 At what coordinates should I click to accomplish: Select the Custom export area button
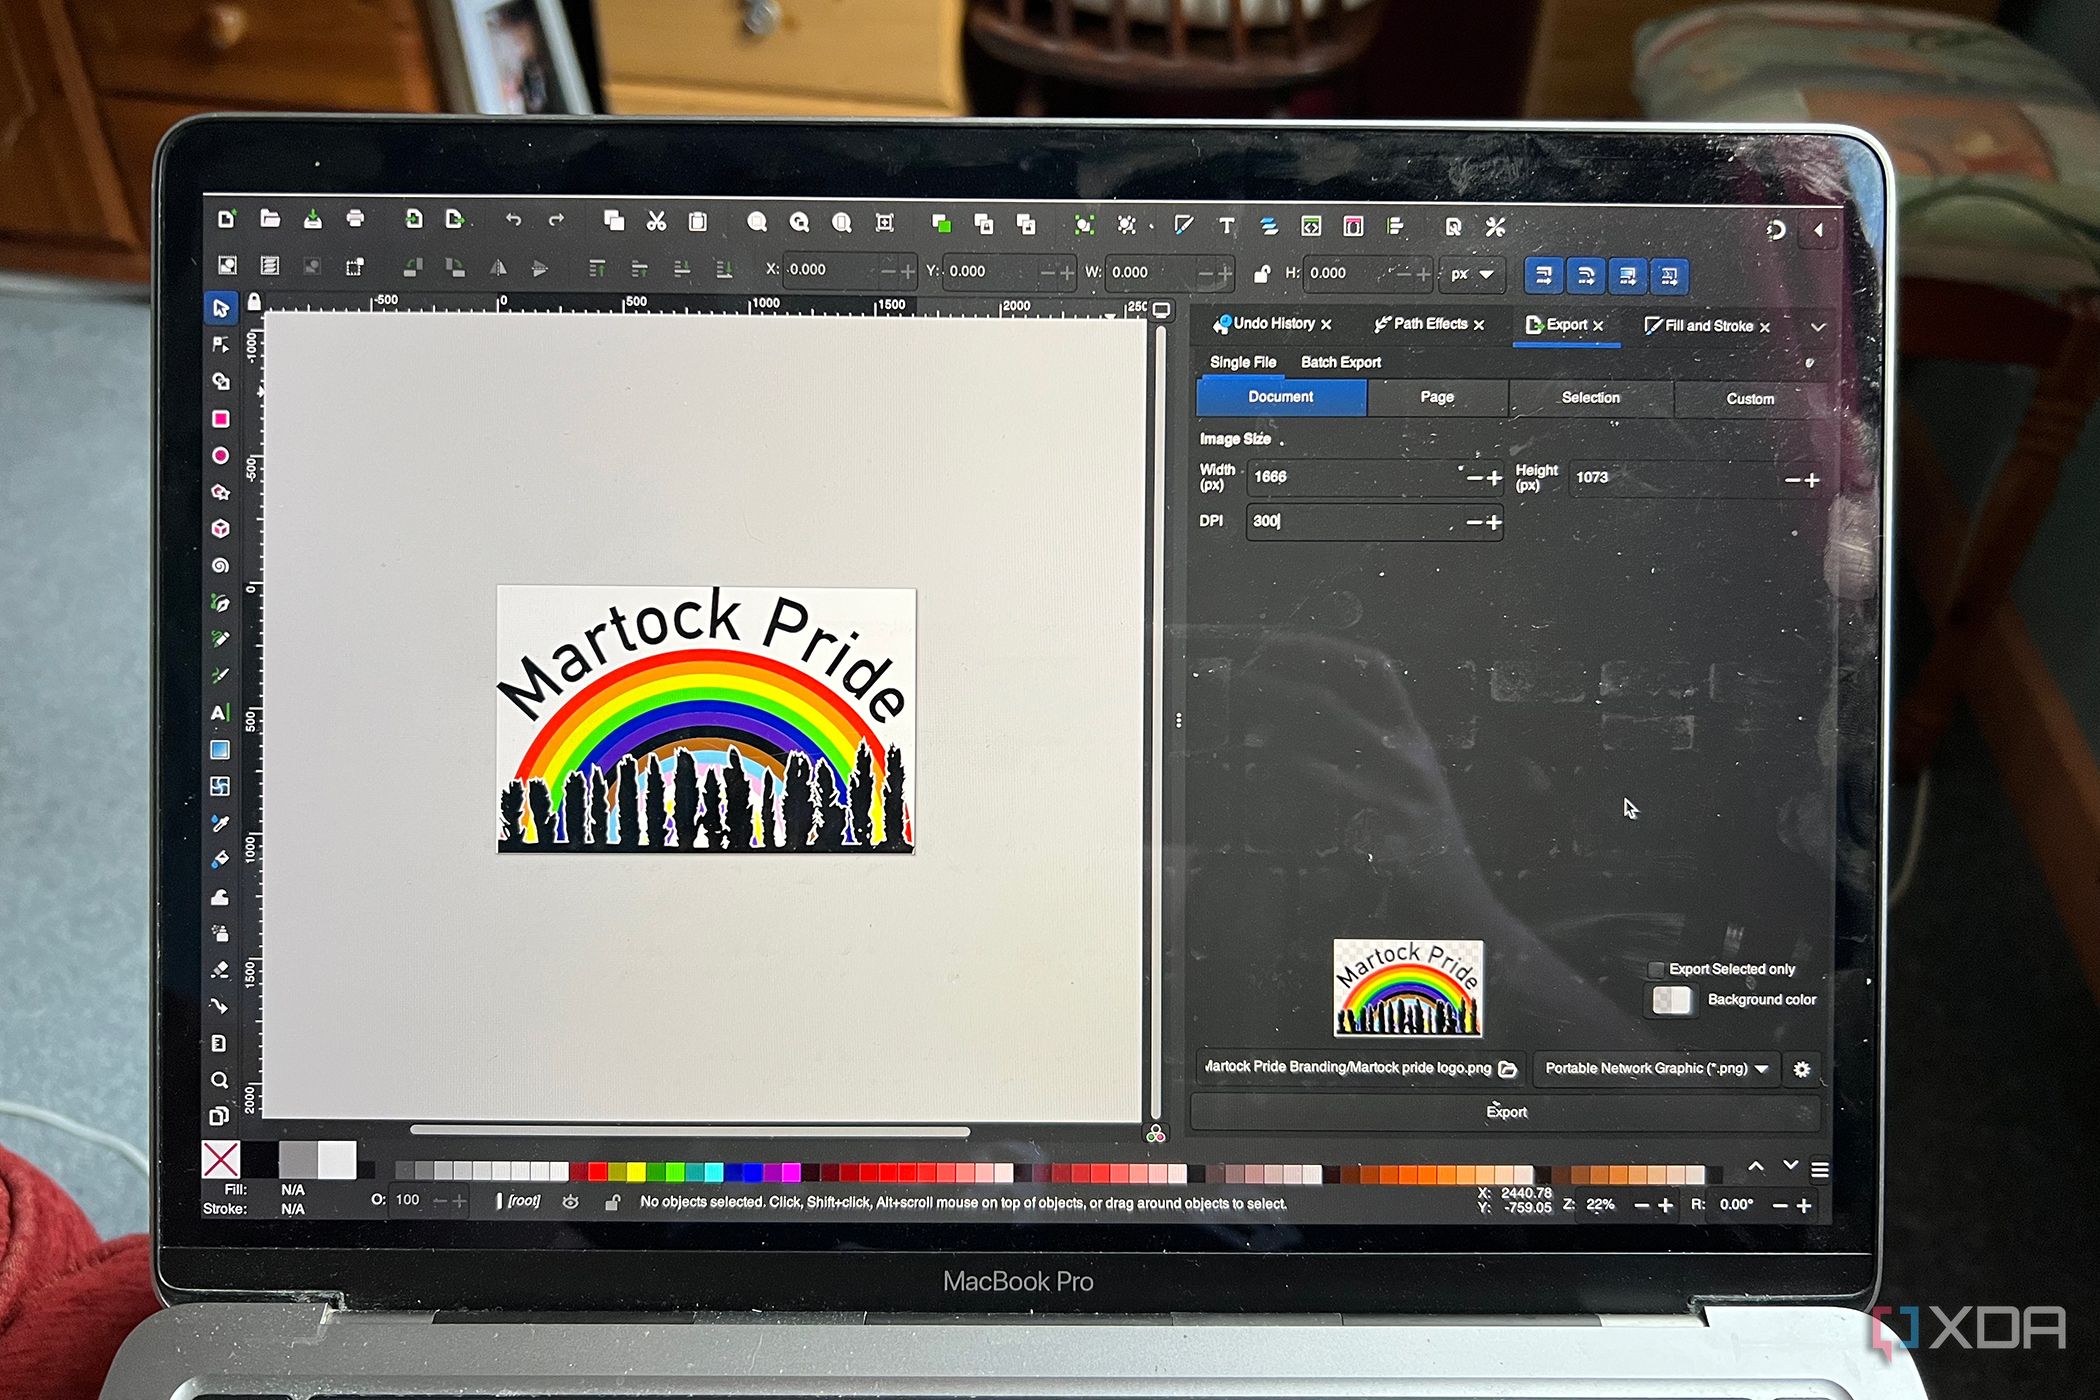coord(1749,399)
